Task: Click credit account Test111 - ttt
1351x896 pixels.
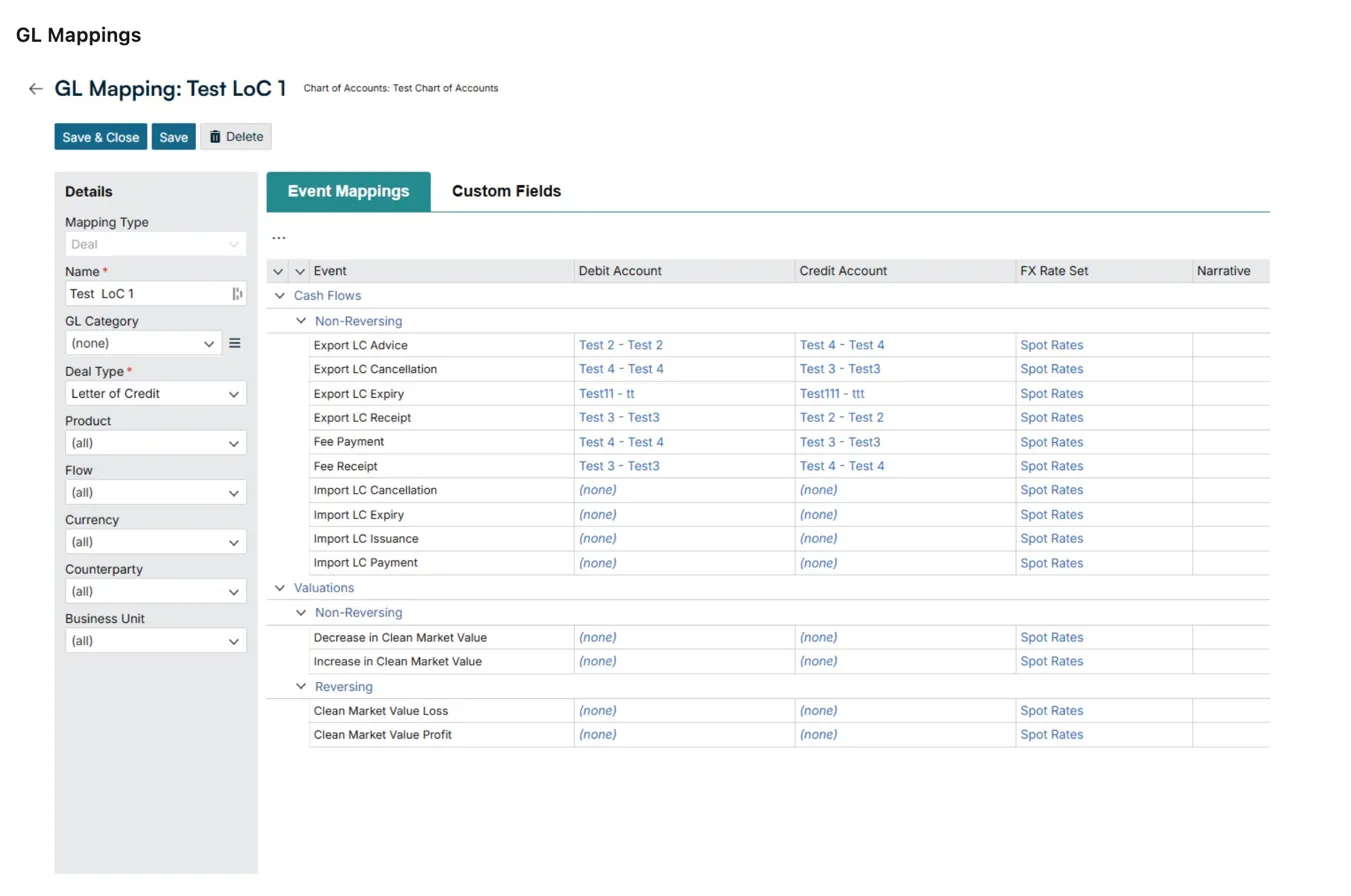Action: (832, 394)
